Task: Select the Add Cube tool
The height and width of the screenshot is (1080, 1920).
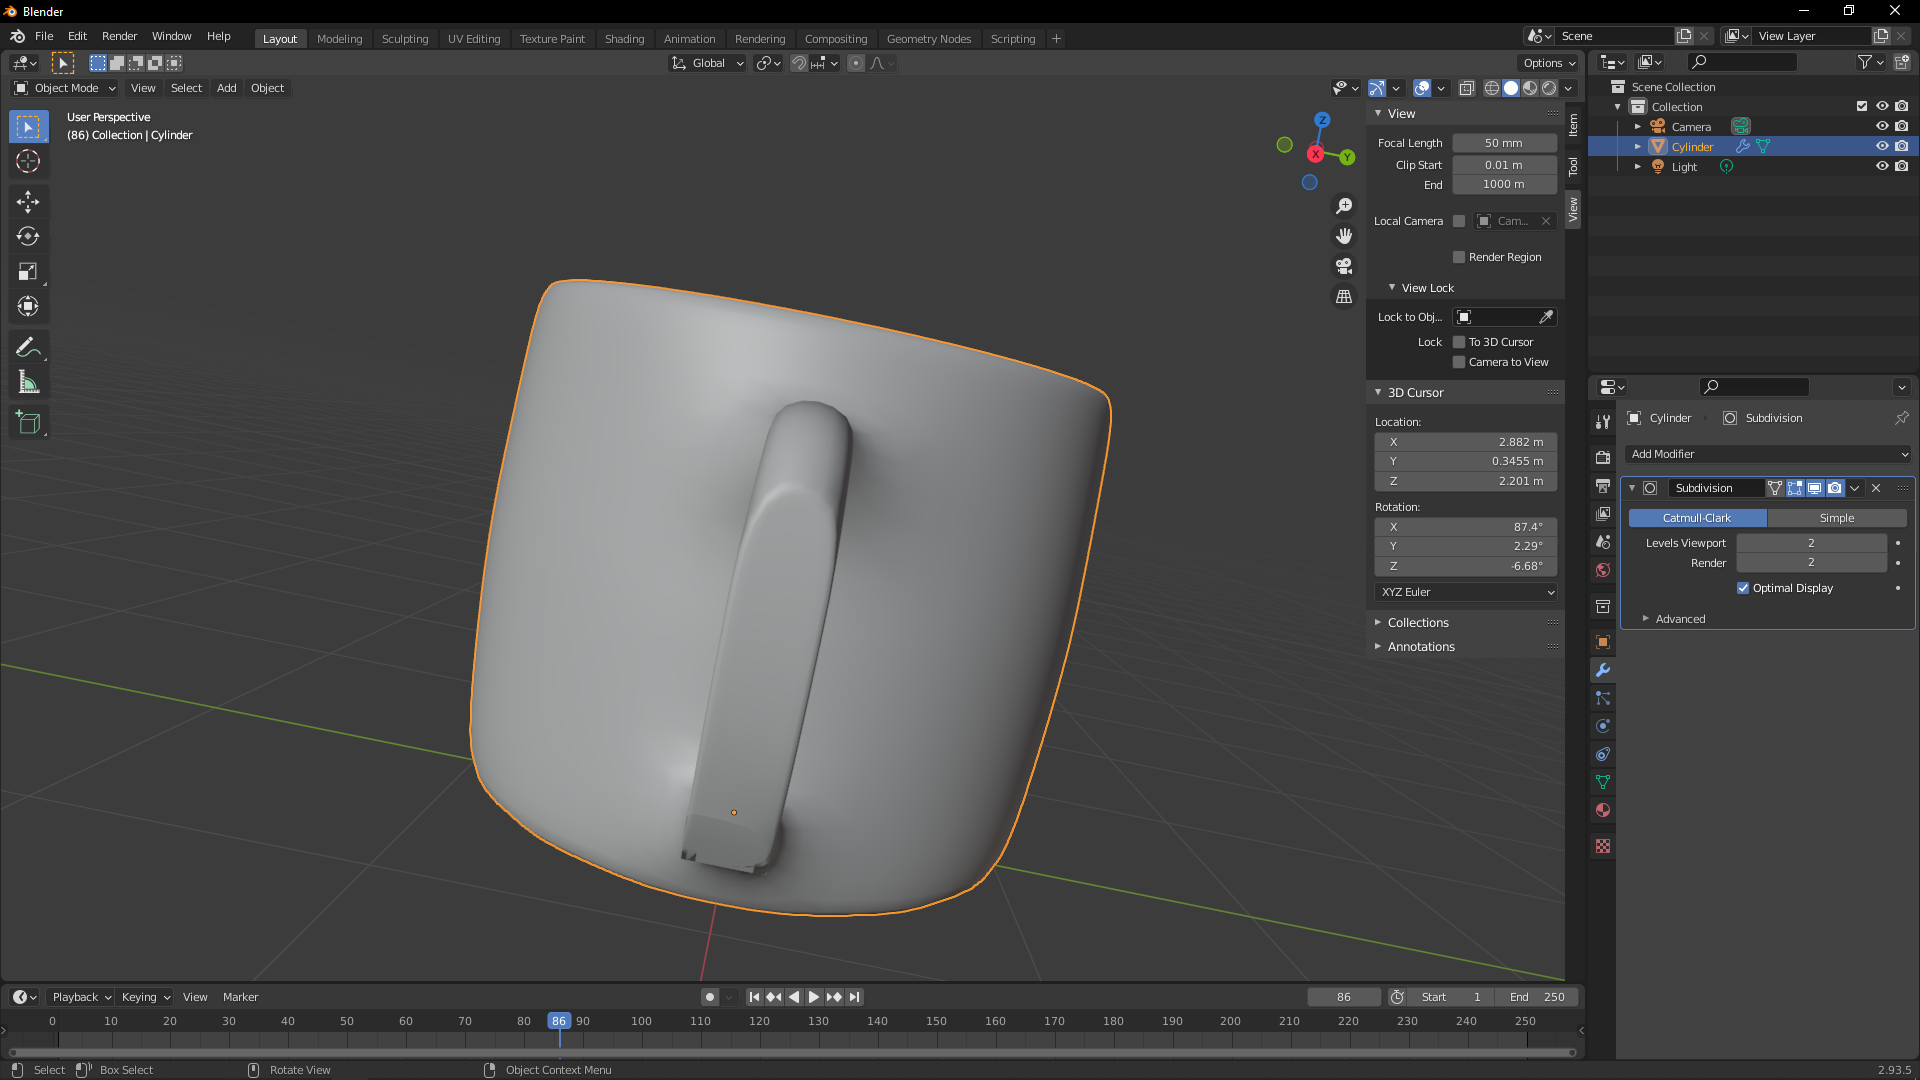Action: point(28,423)
